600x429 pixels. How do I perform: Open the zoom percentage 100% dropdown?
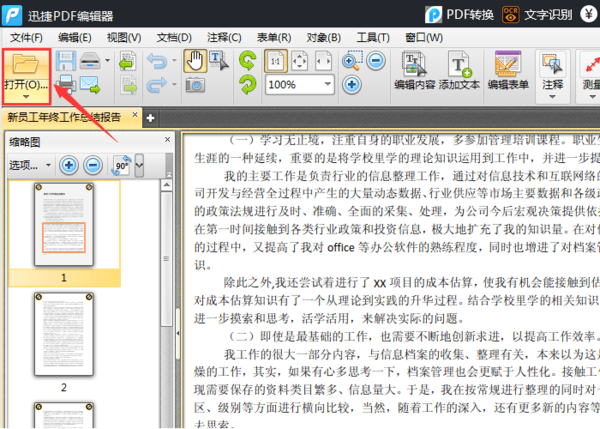(x=332, y=85)
